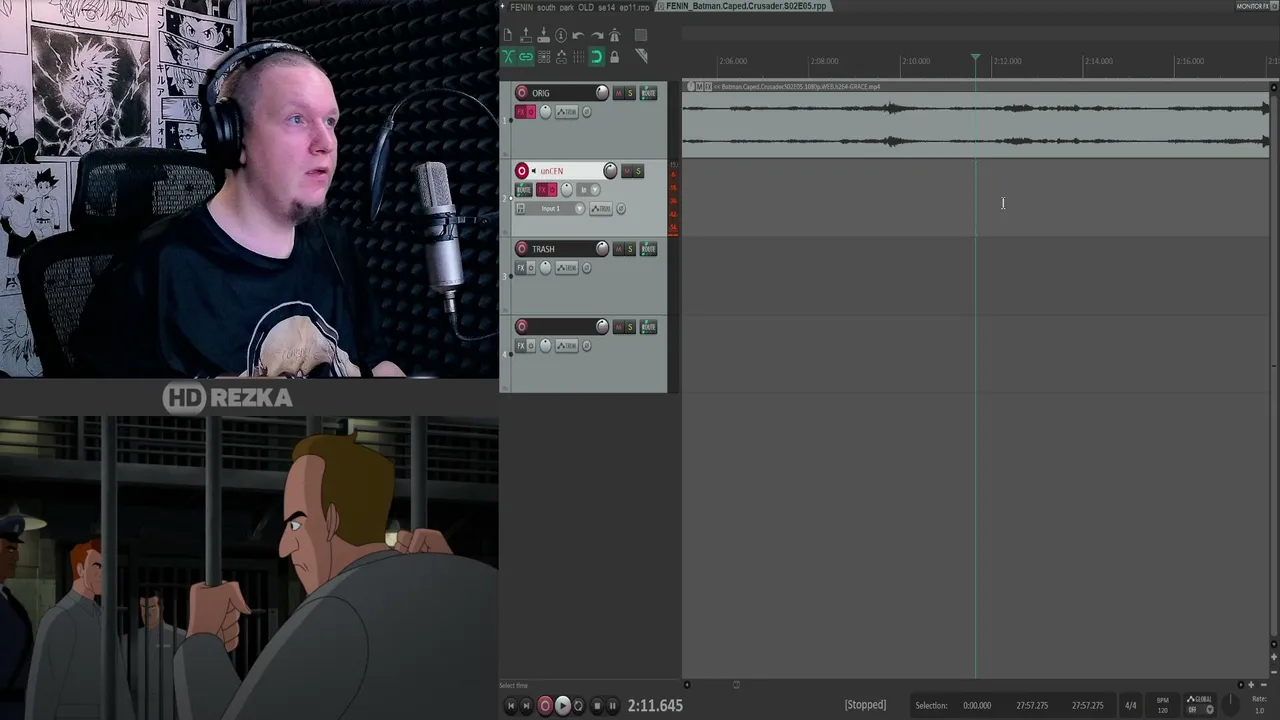Viewport: 1280px width, 720px height.
Task: Pause playback in transport
Action: [x=613, y=706]
